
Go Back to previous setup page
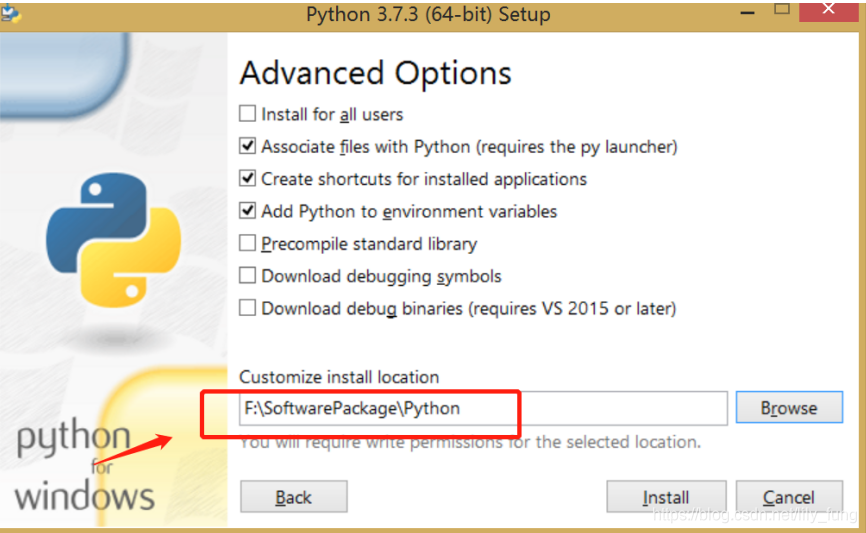click(x=294, y=497)
